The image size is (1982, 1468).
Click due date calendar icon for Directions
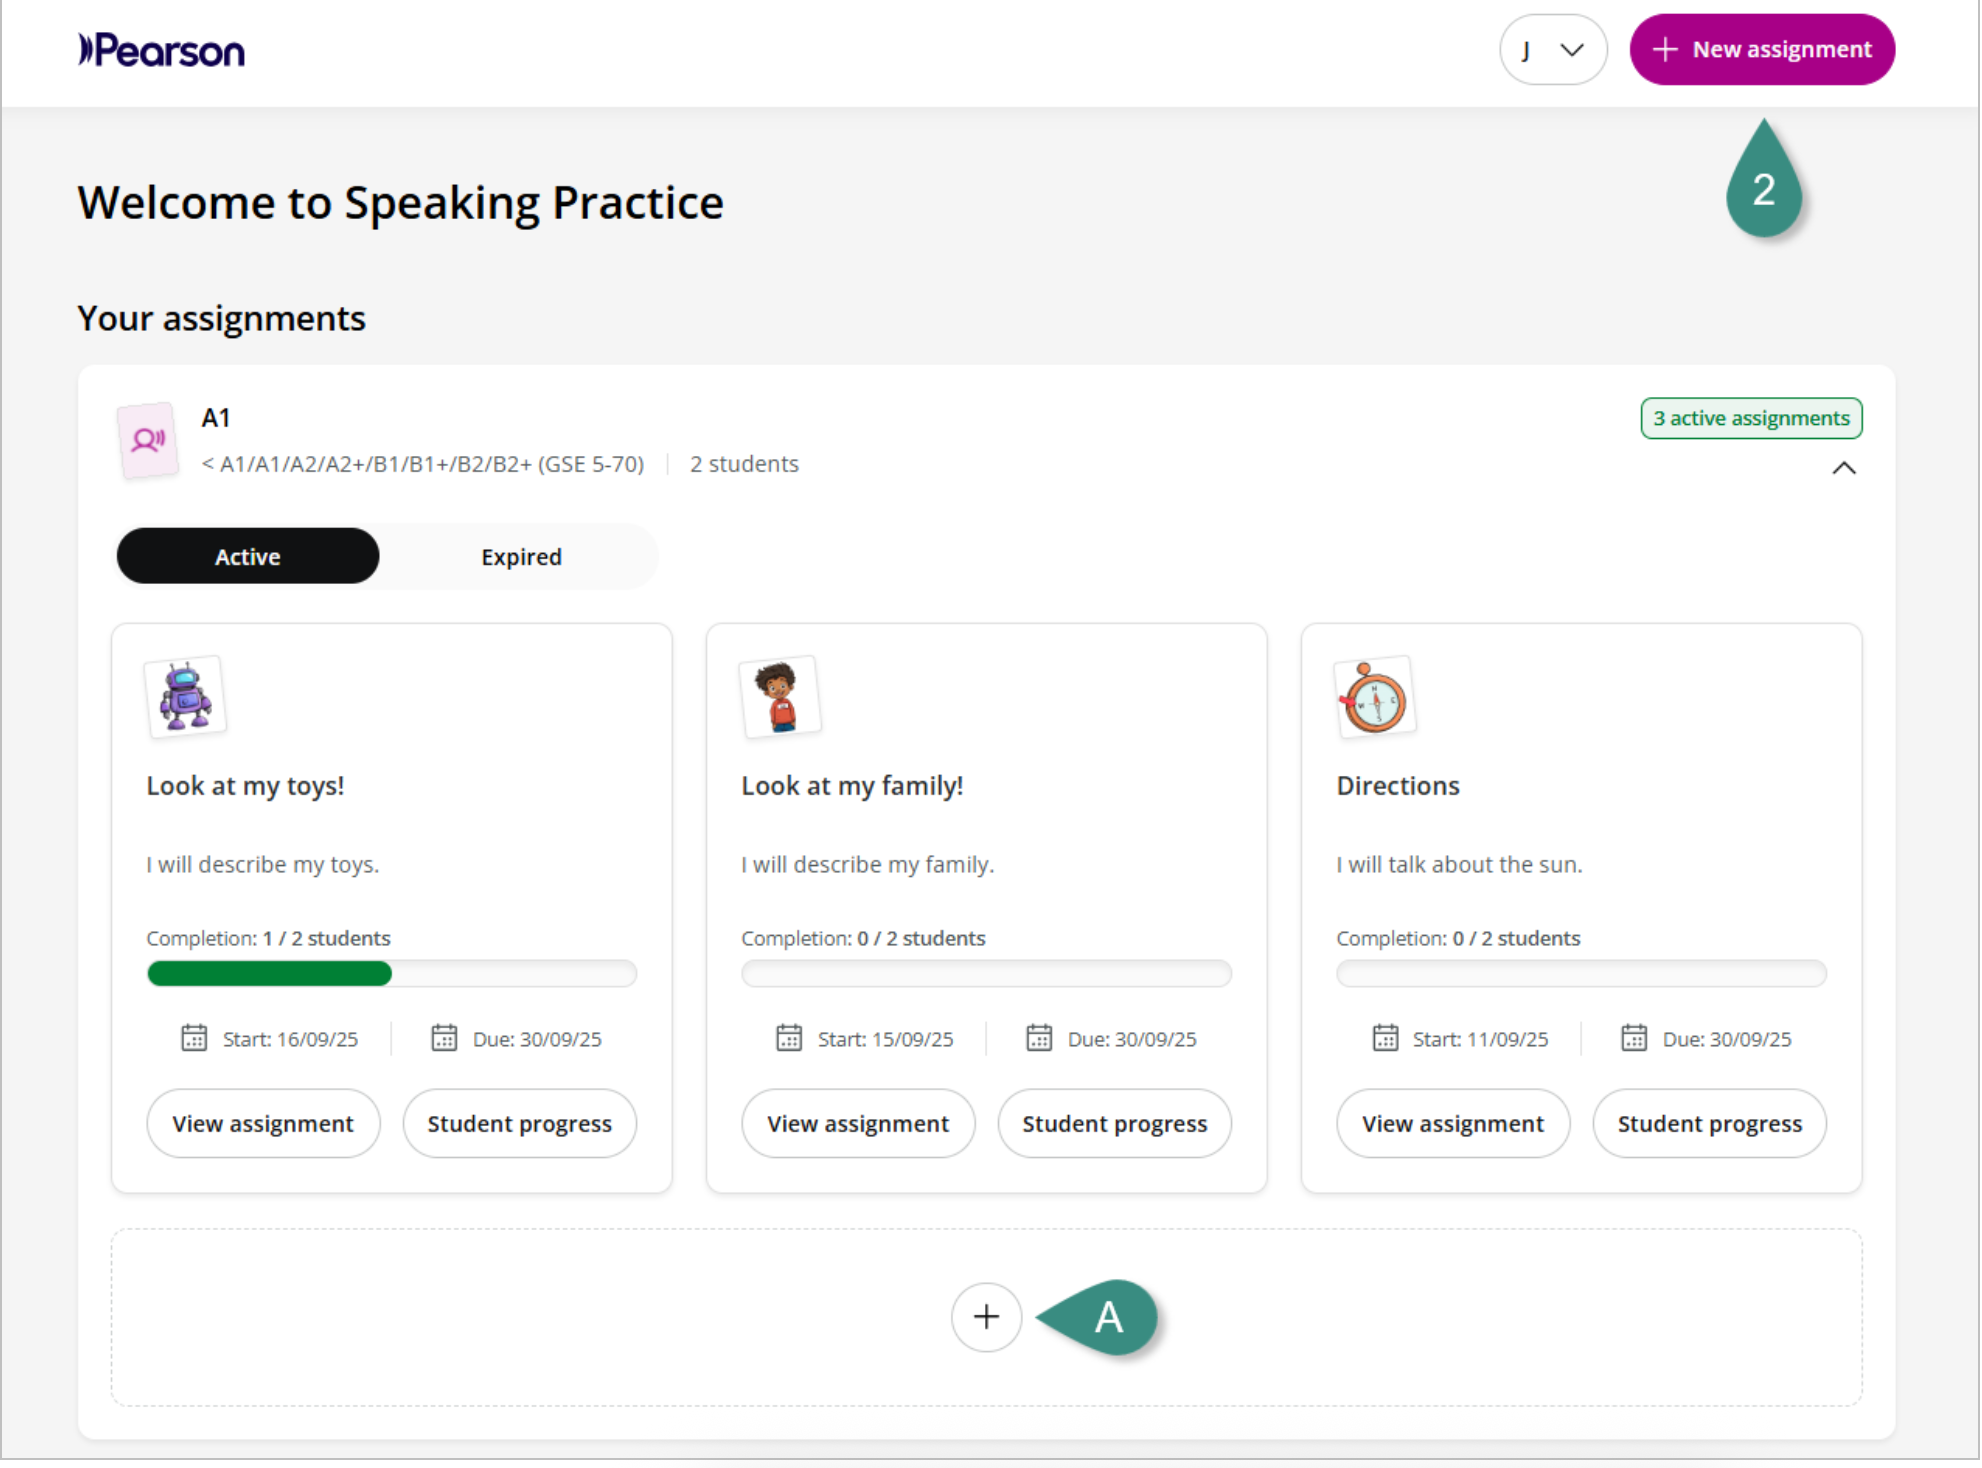click(1634, 1038)
